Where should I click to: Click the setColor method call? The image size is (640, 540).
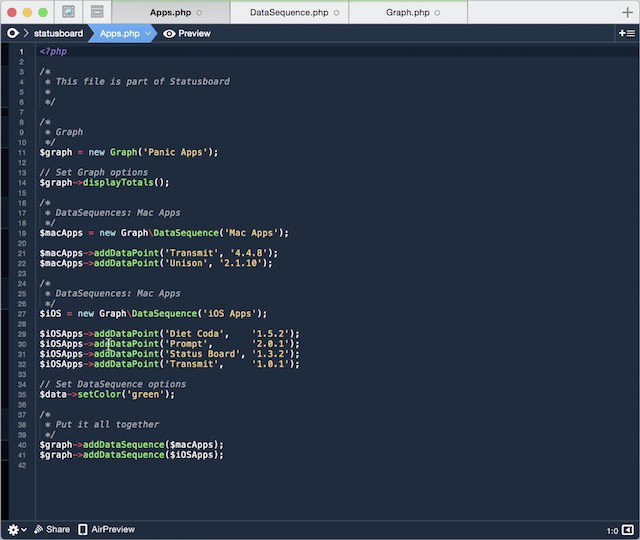pyautogui.click(x=99, y=394)
